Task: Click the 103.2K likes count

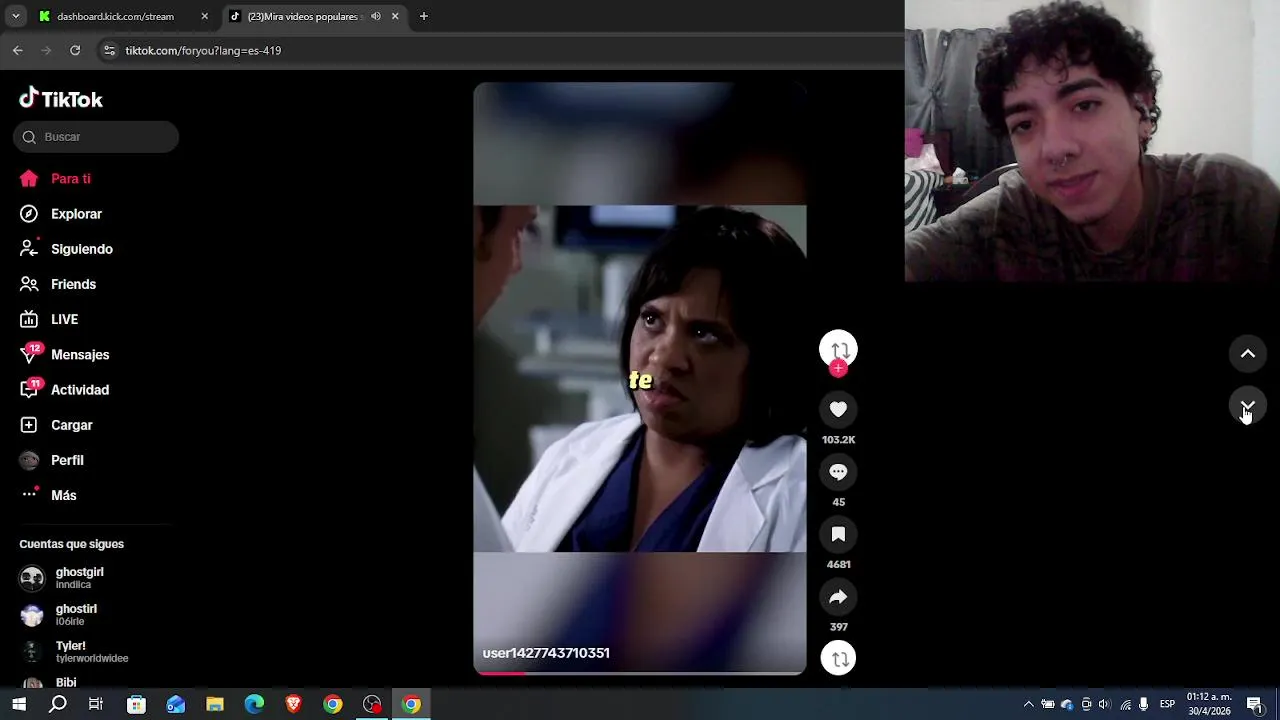Action: 838,440
